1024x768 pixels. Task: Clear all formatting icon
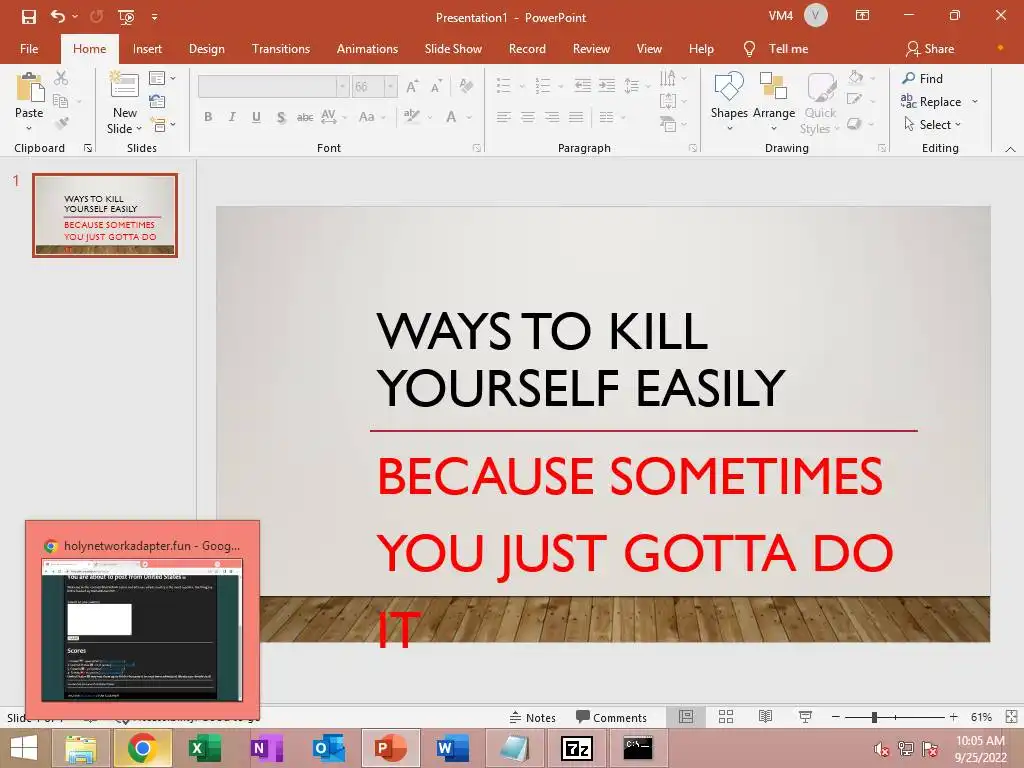point(466,86)
